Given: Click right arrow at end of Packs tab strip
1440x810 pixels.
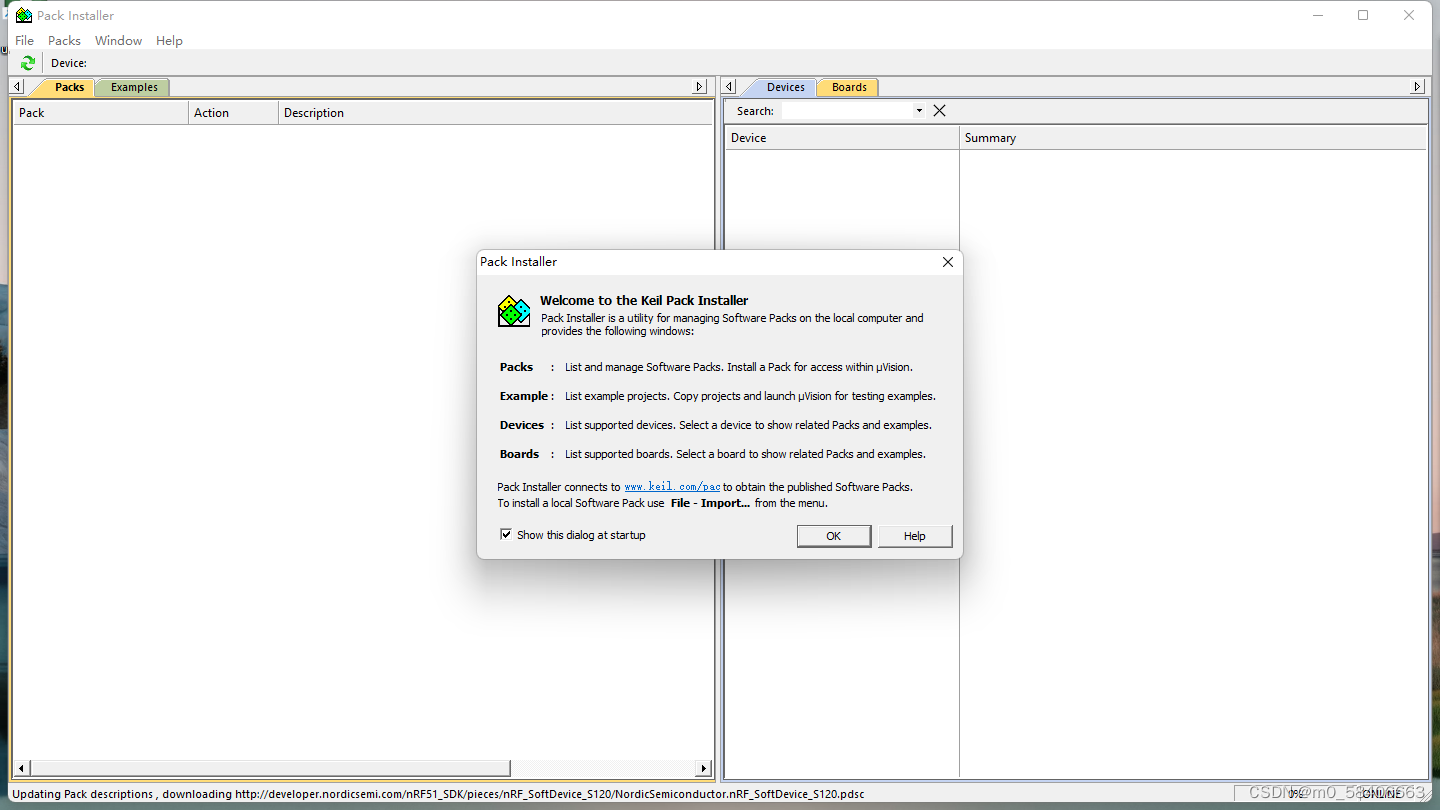Looking at the screenshot, I should pyautogui.click(x=700, y=87).
